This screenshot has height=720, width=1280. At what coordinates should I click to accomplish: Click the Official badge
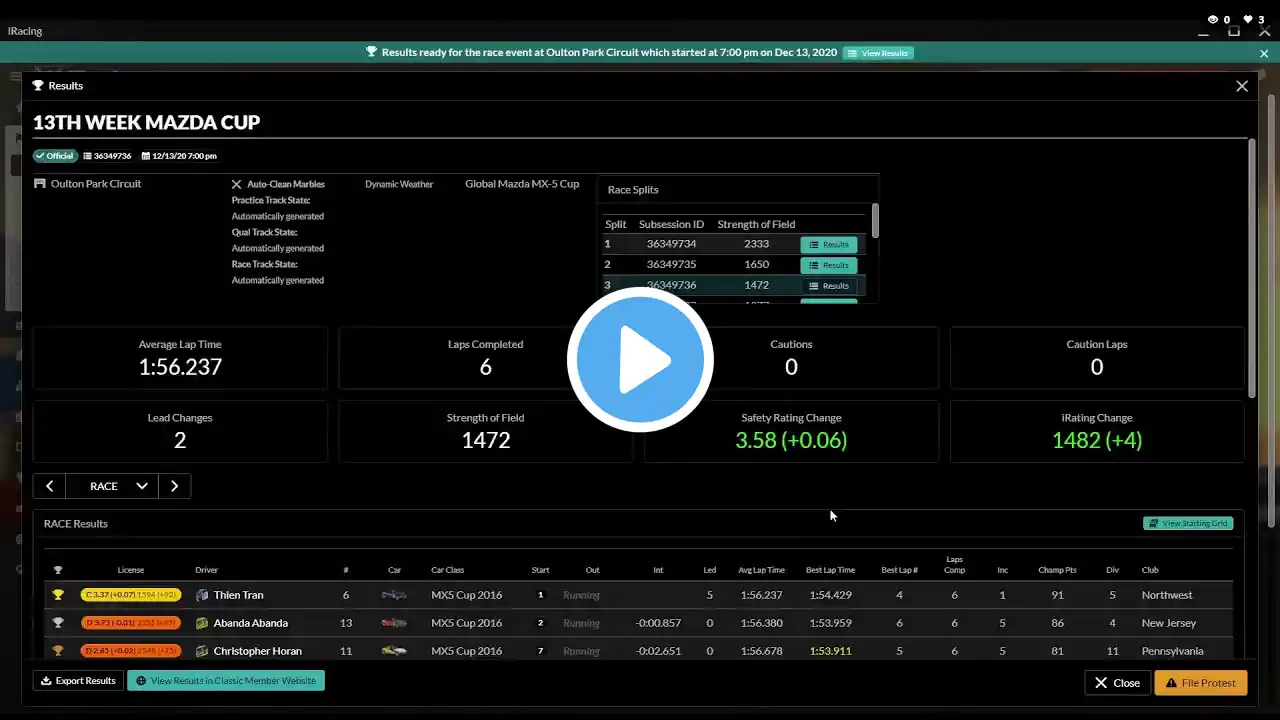(x=54, y=156)
